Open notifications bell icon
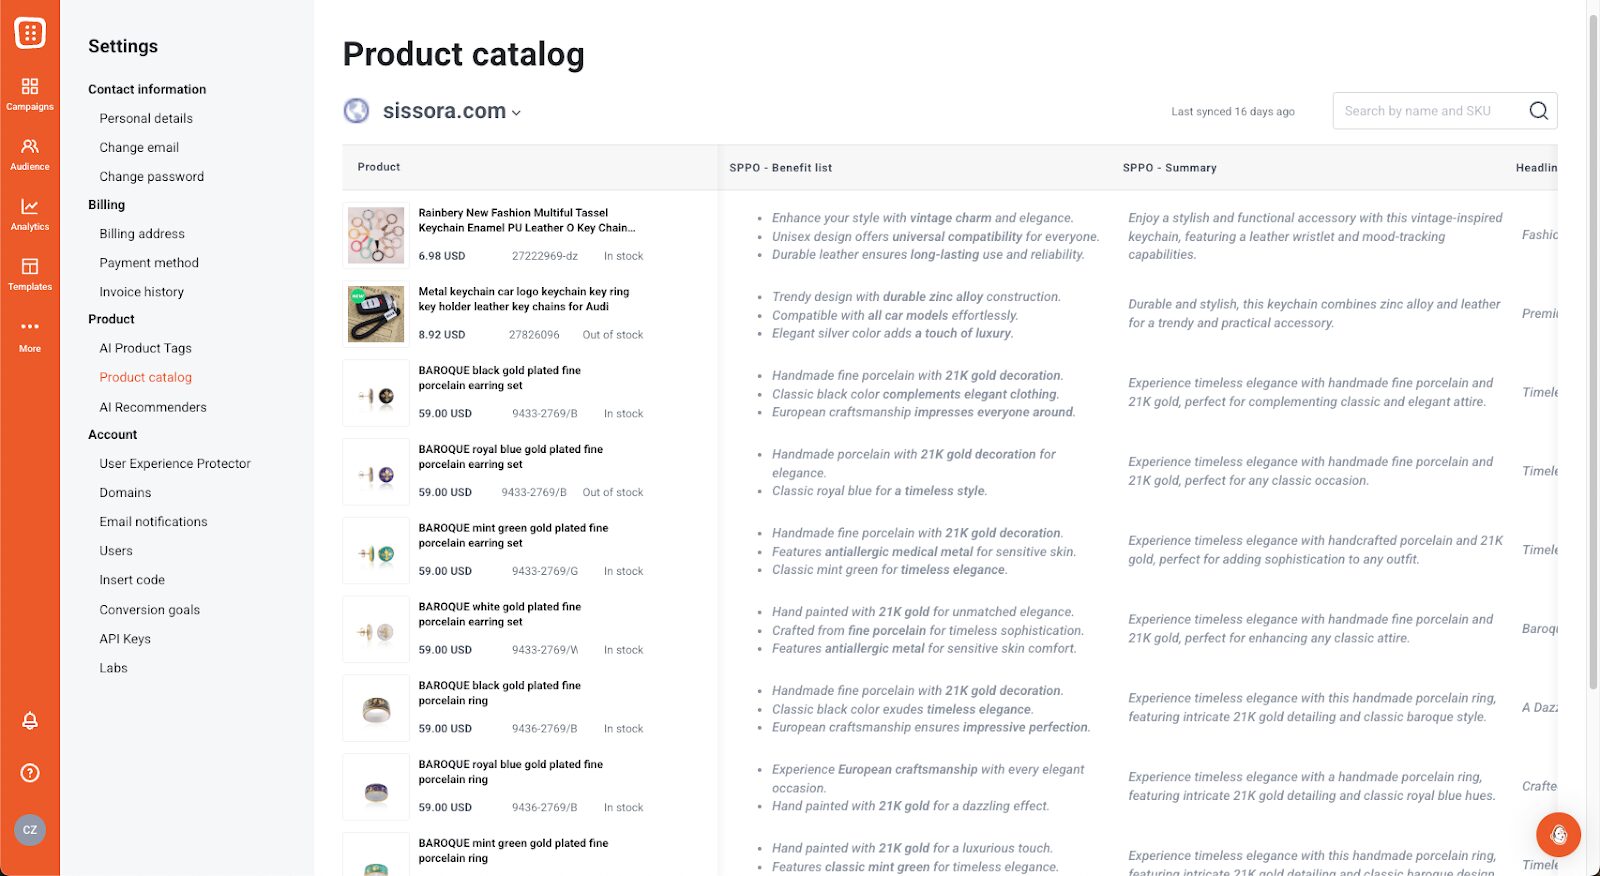This screenshot has width=1600, height=876. pyautogui.click(x=30, y=721)
